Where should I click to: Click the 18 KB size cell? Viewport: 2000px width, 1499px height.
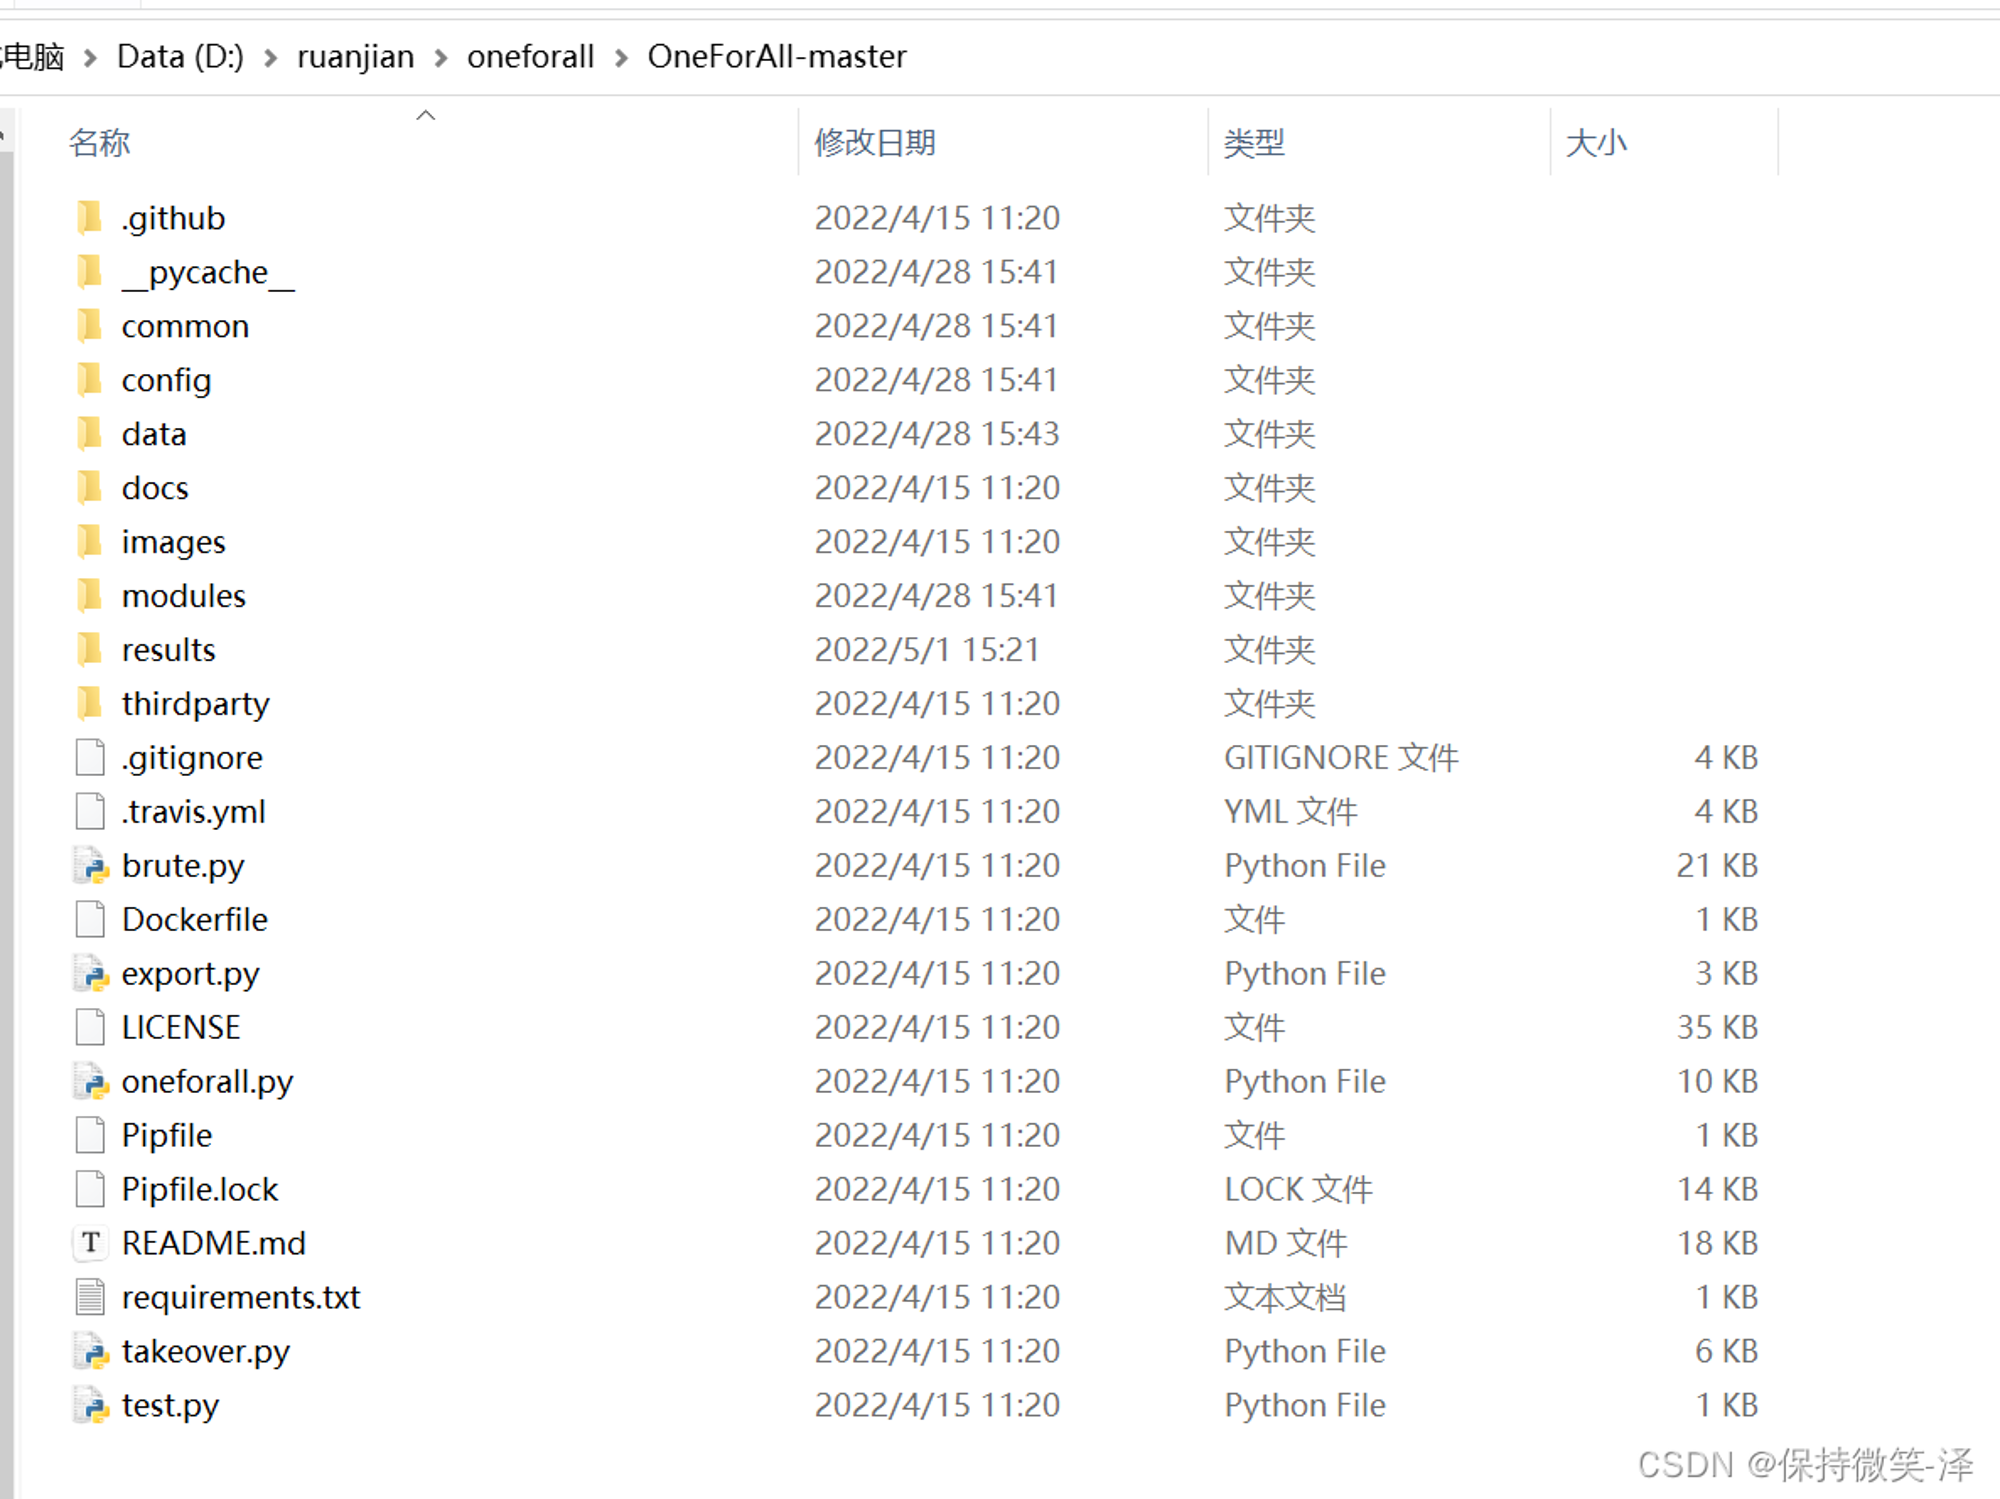[x=1717, y=1243]
